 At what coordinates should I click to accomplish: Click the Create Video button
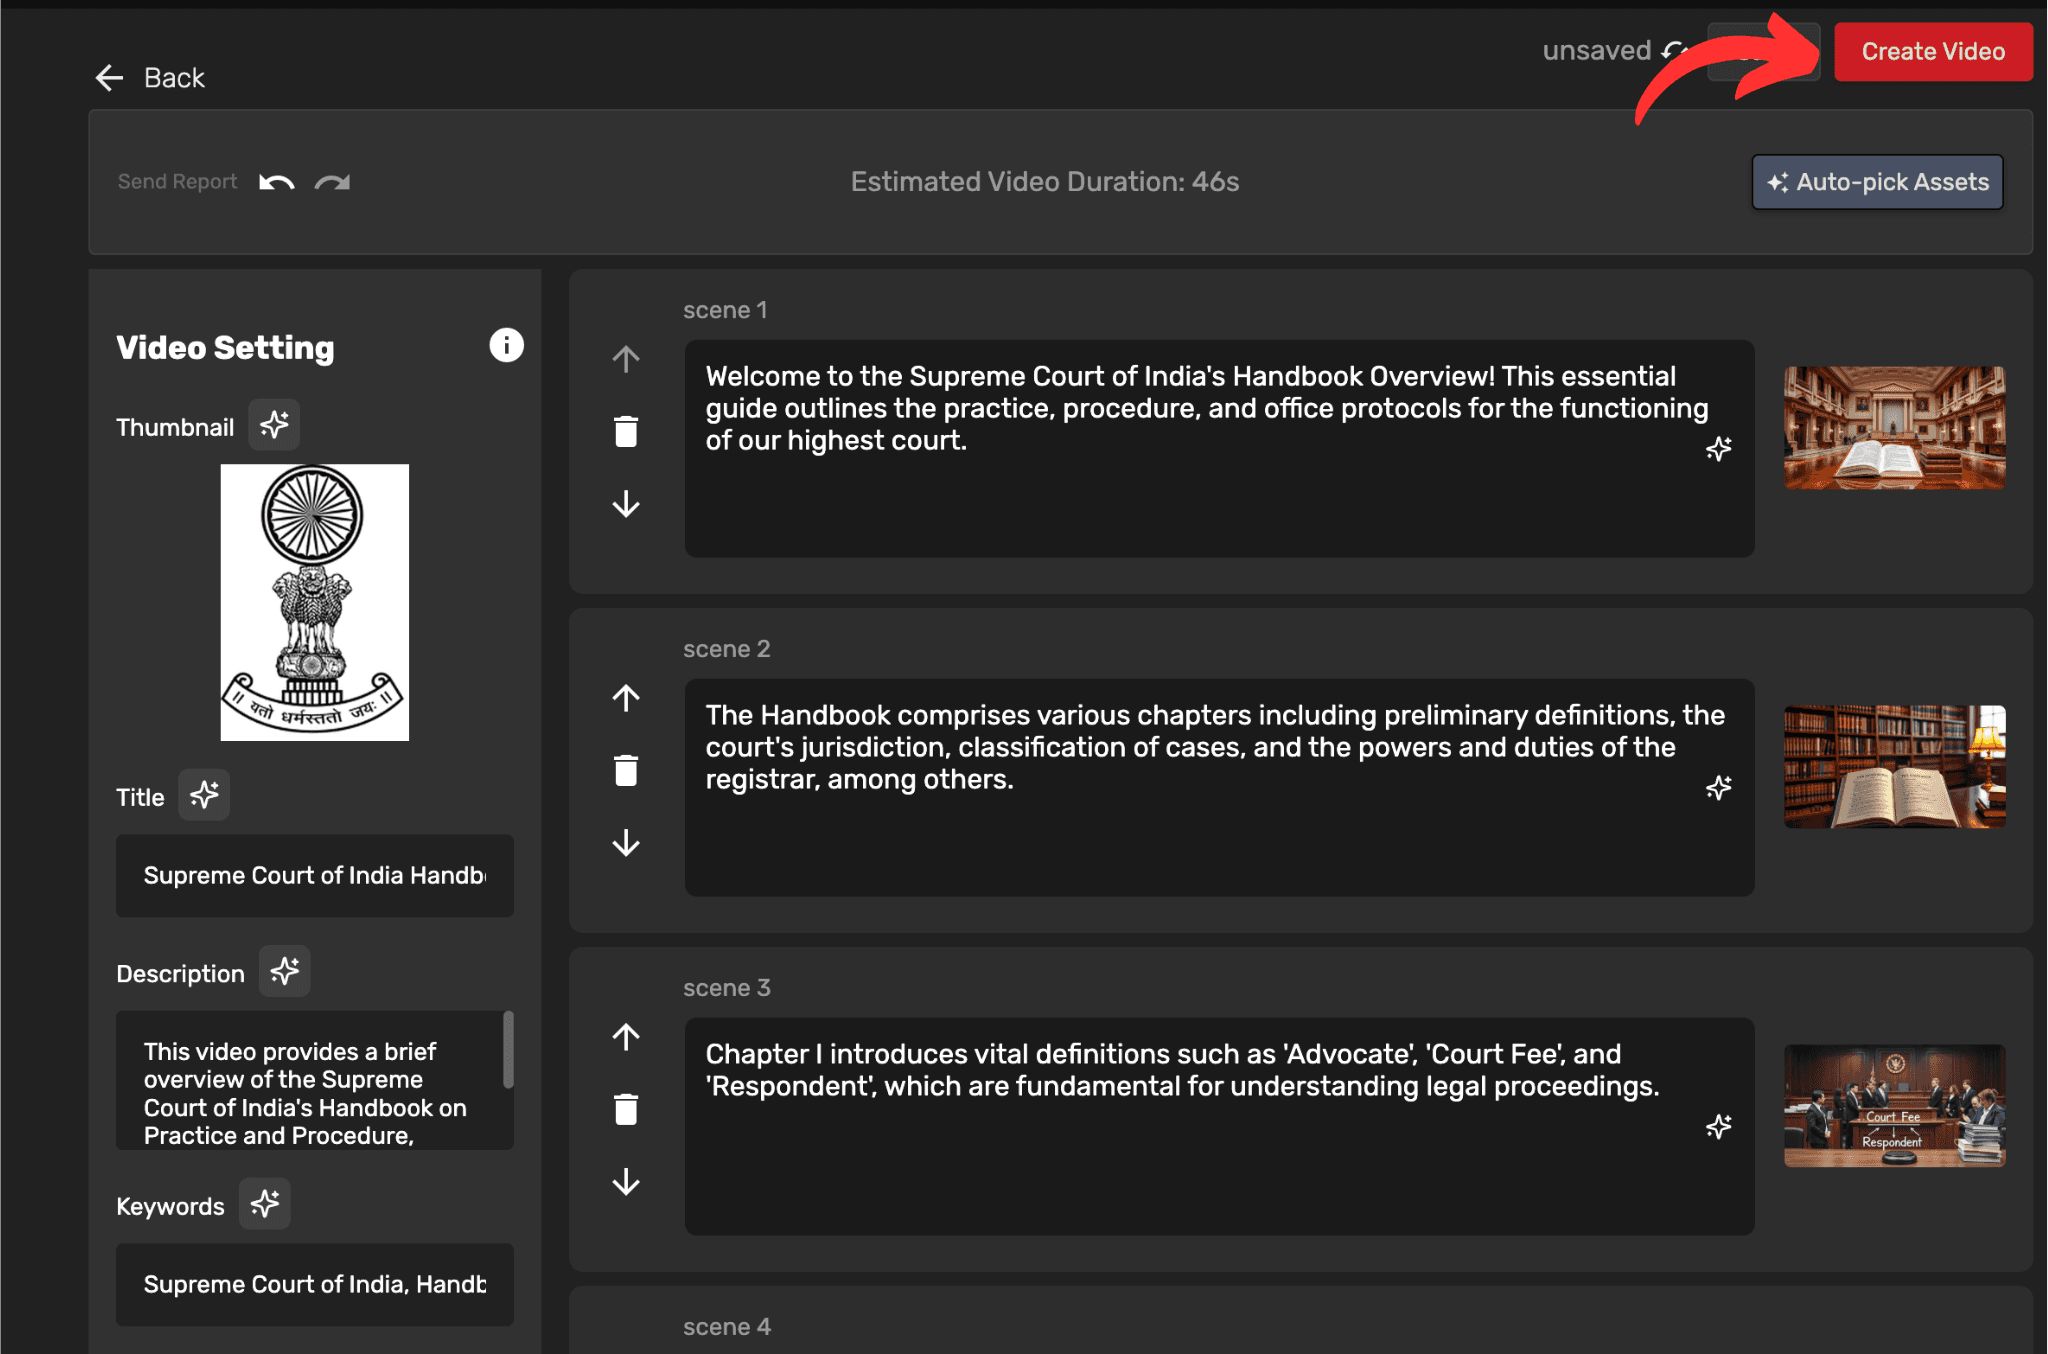1933,52
